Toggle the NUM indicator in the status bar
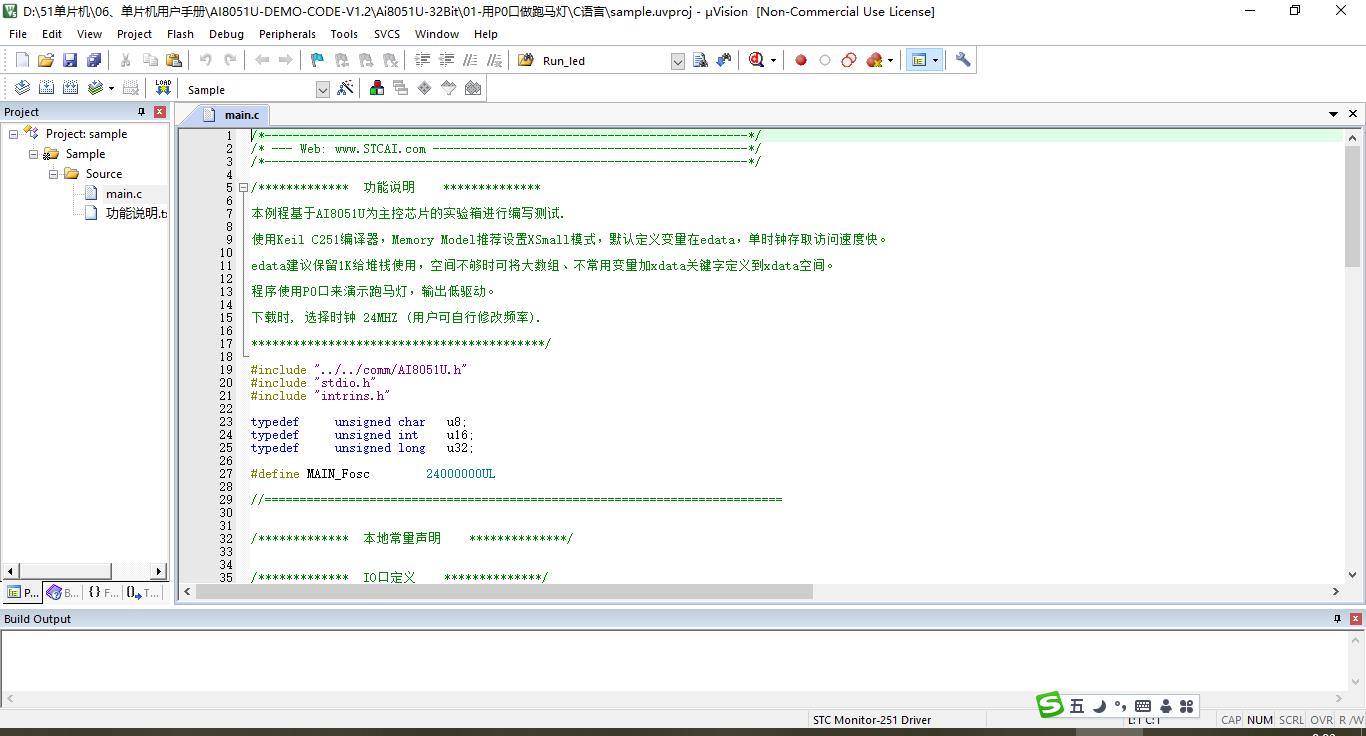The image size is (1366, 736). coord(1260,720)
